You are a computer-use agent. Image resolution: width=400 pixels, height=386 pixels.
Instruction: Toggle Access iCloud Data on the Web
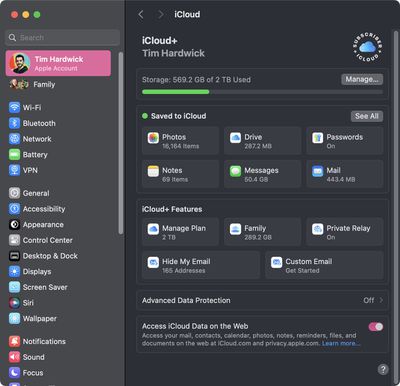click(x=376, y=327)
